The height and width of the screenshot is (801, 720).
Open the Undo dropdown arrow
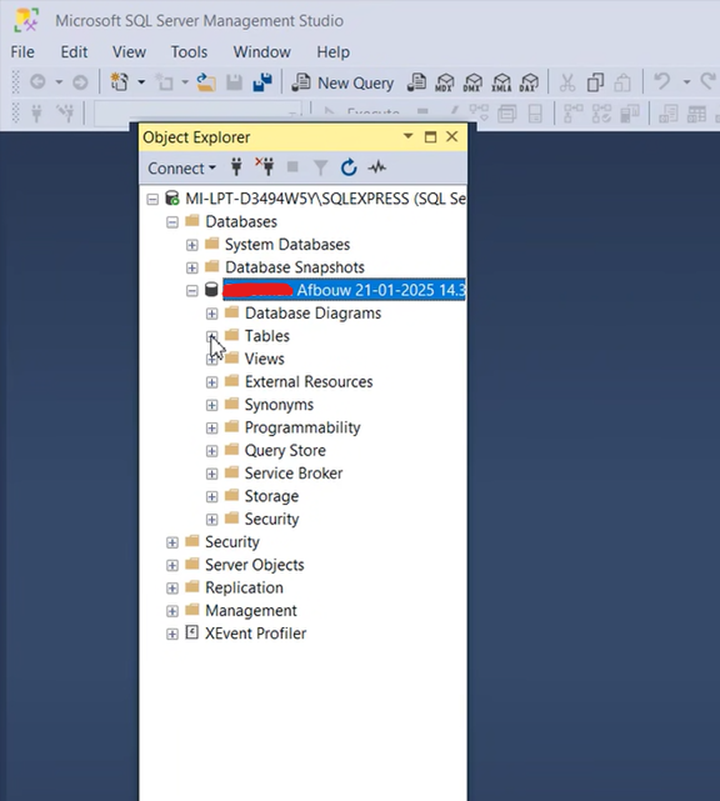pos(687,82)
